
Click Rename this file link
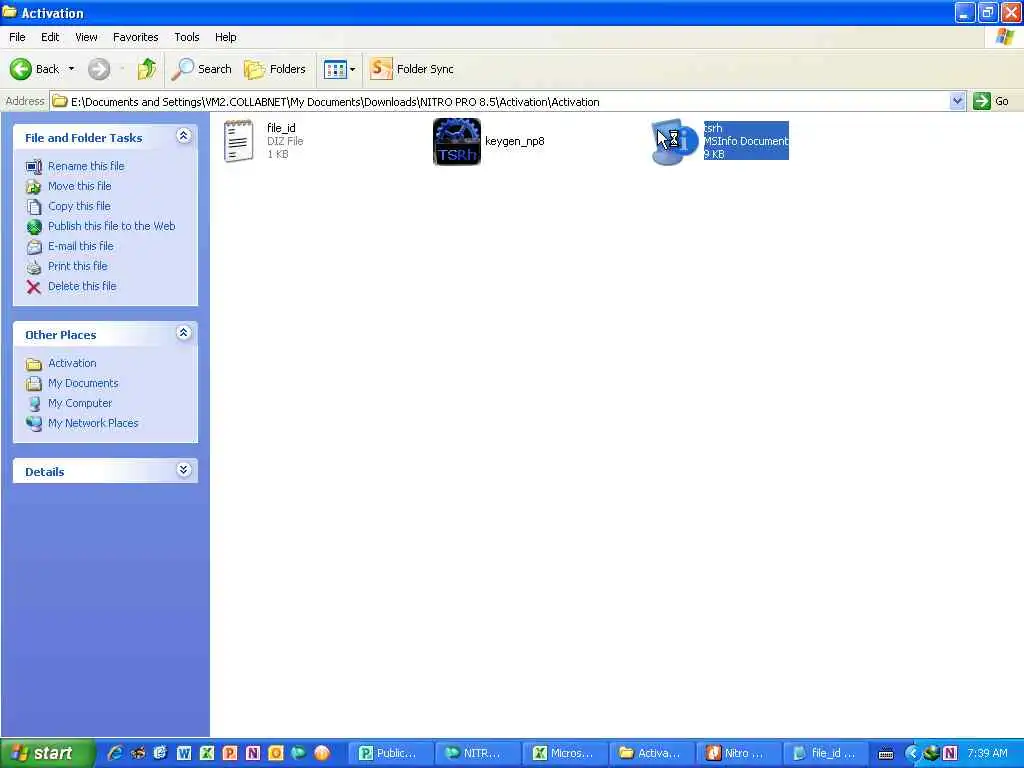86,166
